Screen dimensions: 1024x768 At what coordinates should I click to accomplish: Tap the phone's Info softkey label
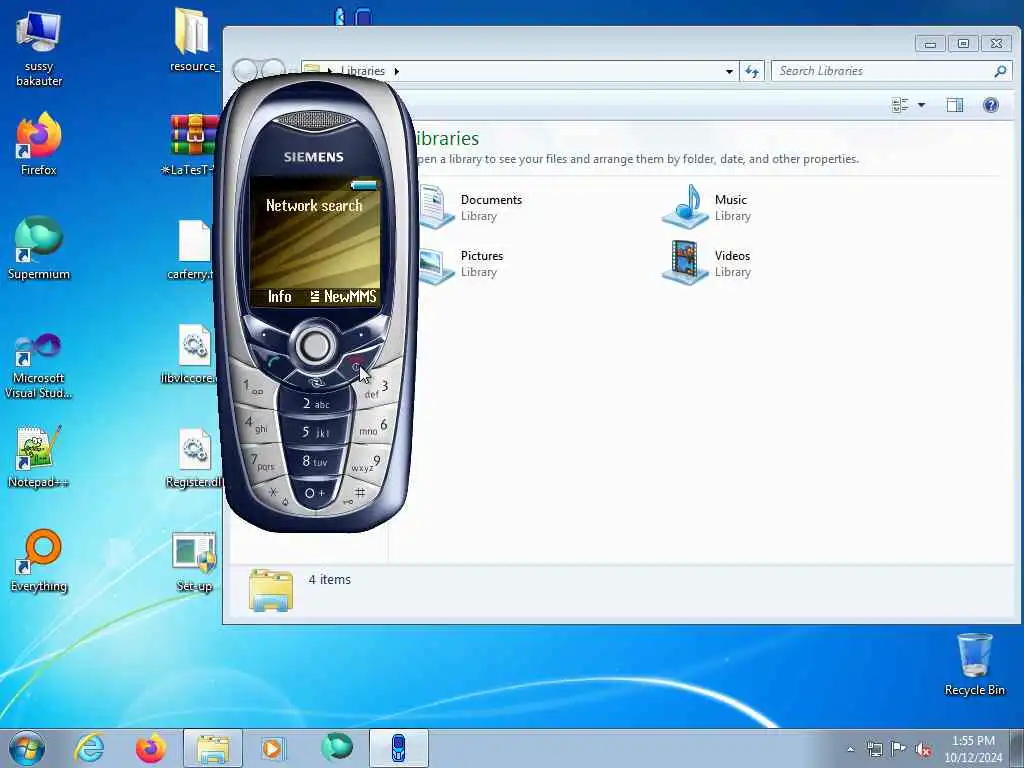[280, 296]
